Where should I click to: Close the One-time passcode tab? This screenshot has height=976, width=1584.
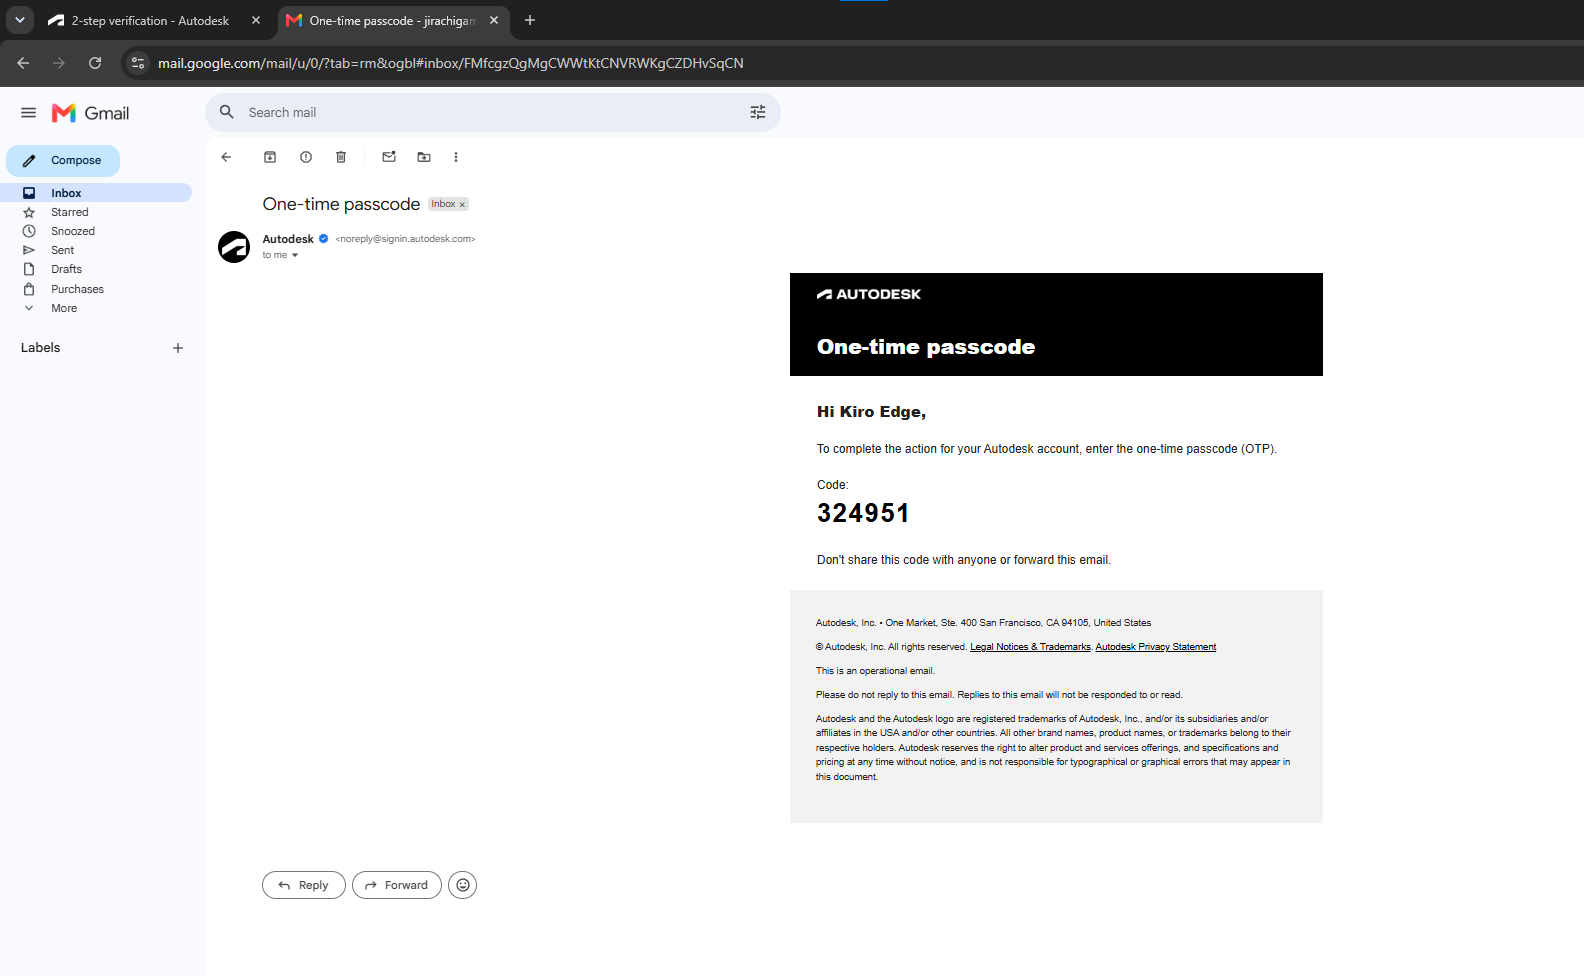(494, 20)
